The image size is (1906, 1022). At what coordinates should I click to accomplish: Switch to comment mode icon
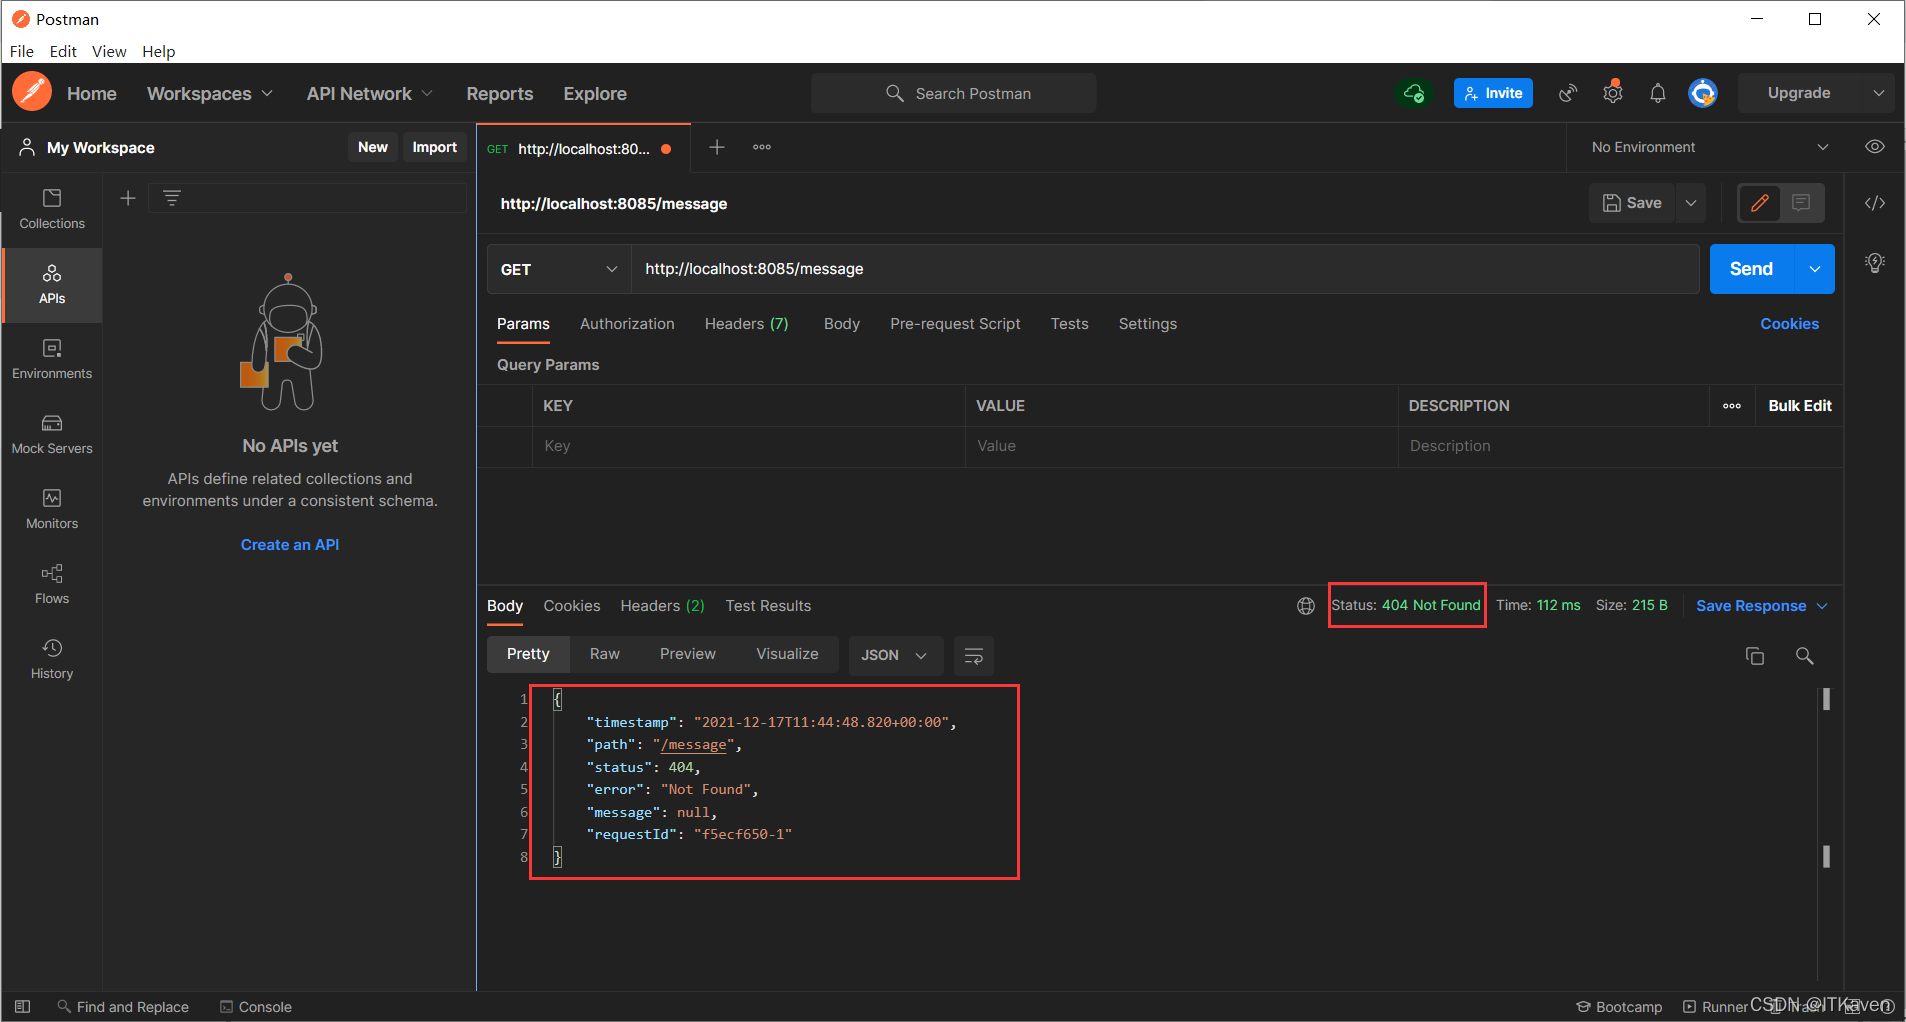[1802, 203]
